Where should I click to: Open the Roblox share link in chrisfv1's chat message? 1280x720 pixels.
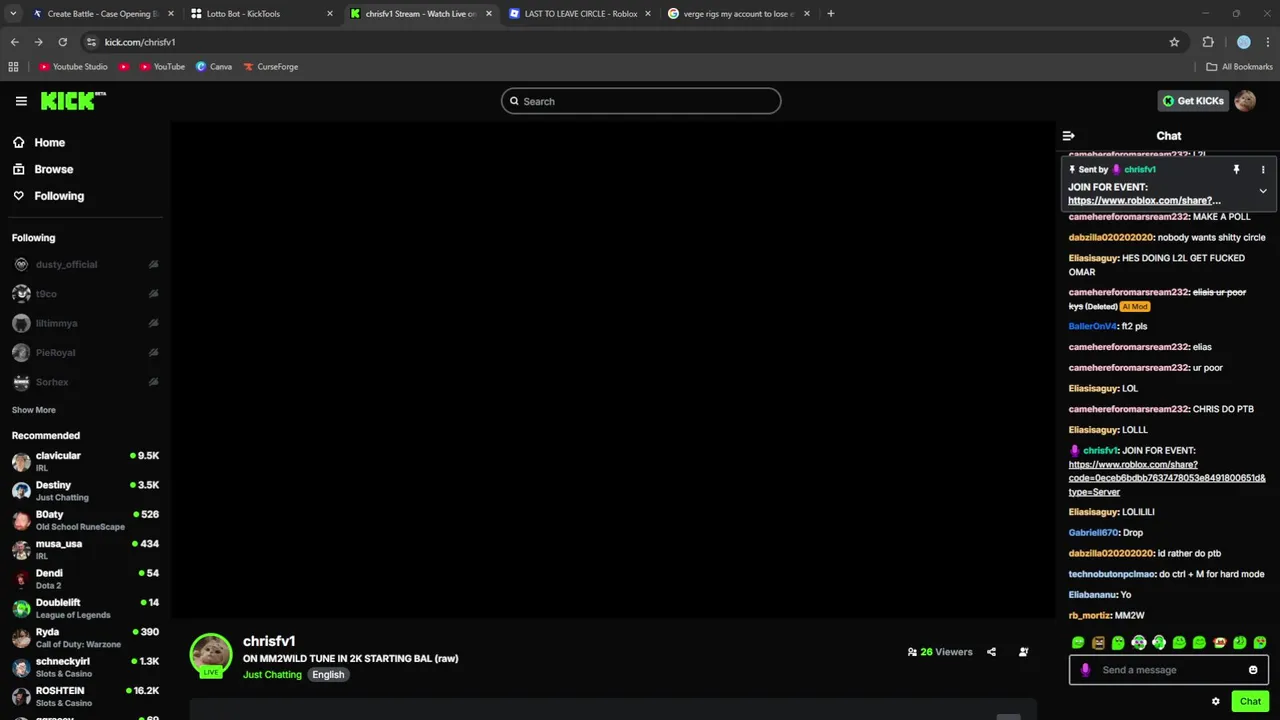click(1167, 478)
